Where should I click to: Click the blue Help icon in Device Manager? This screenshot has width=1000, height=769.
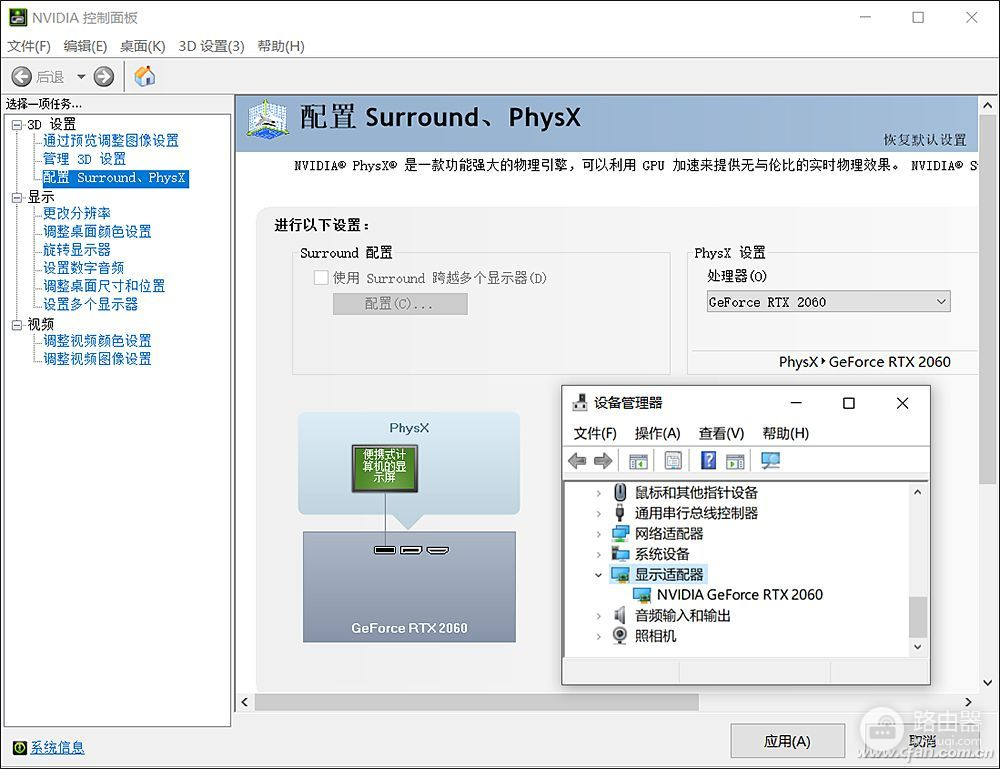pyautogui.click(x=708, y=460)
